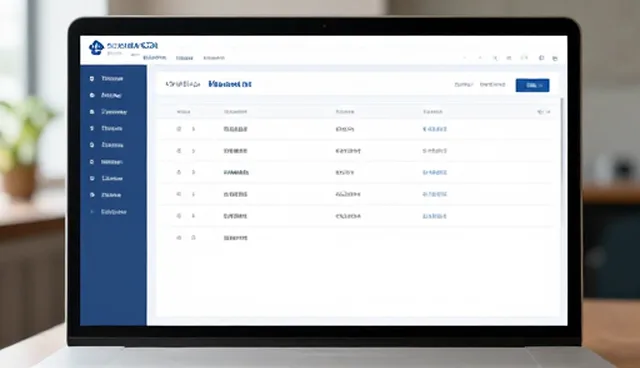Expand the sixth table row with its chevron
This screenshot has height=368, width=640.
point(193,237)
